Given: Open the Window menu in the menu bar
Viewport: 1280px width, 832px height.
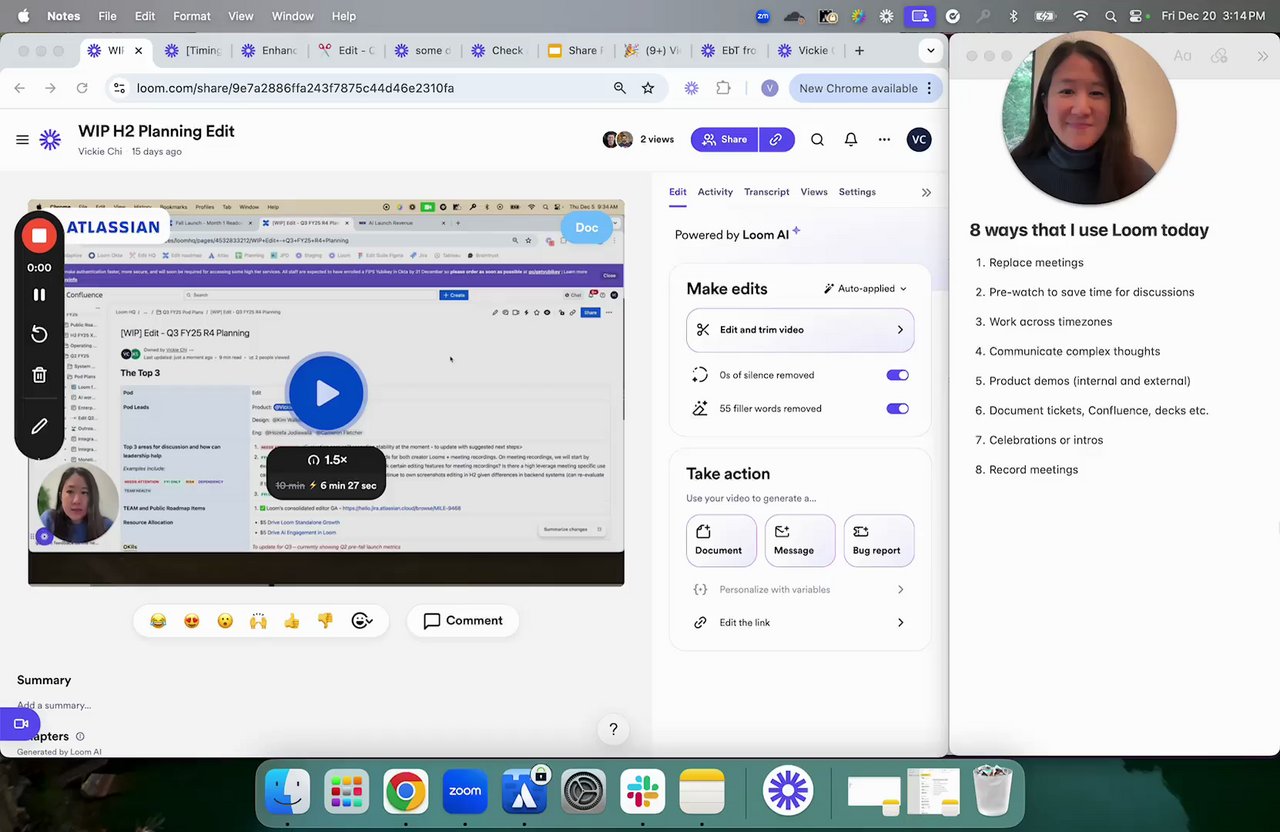Looking at the screenshot, I should click(293, 16).
